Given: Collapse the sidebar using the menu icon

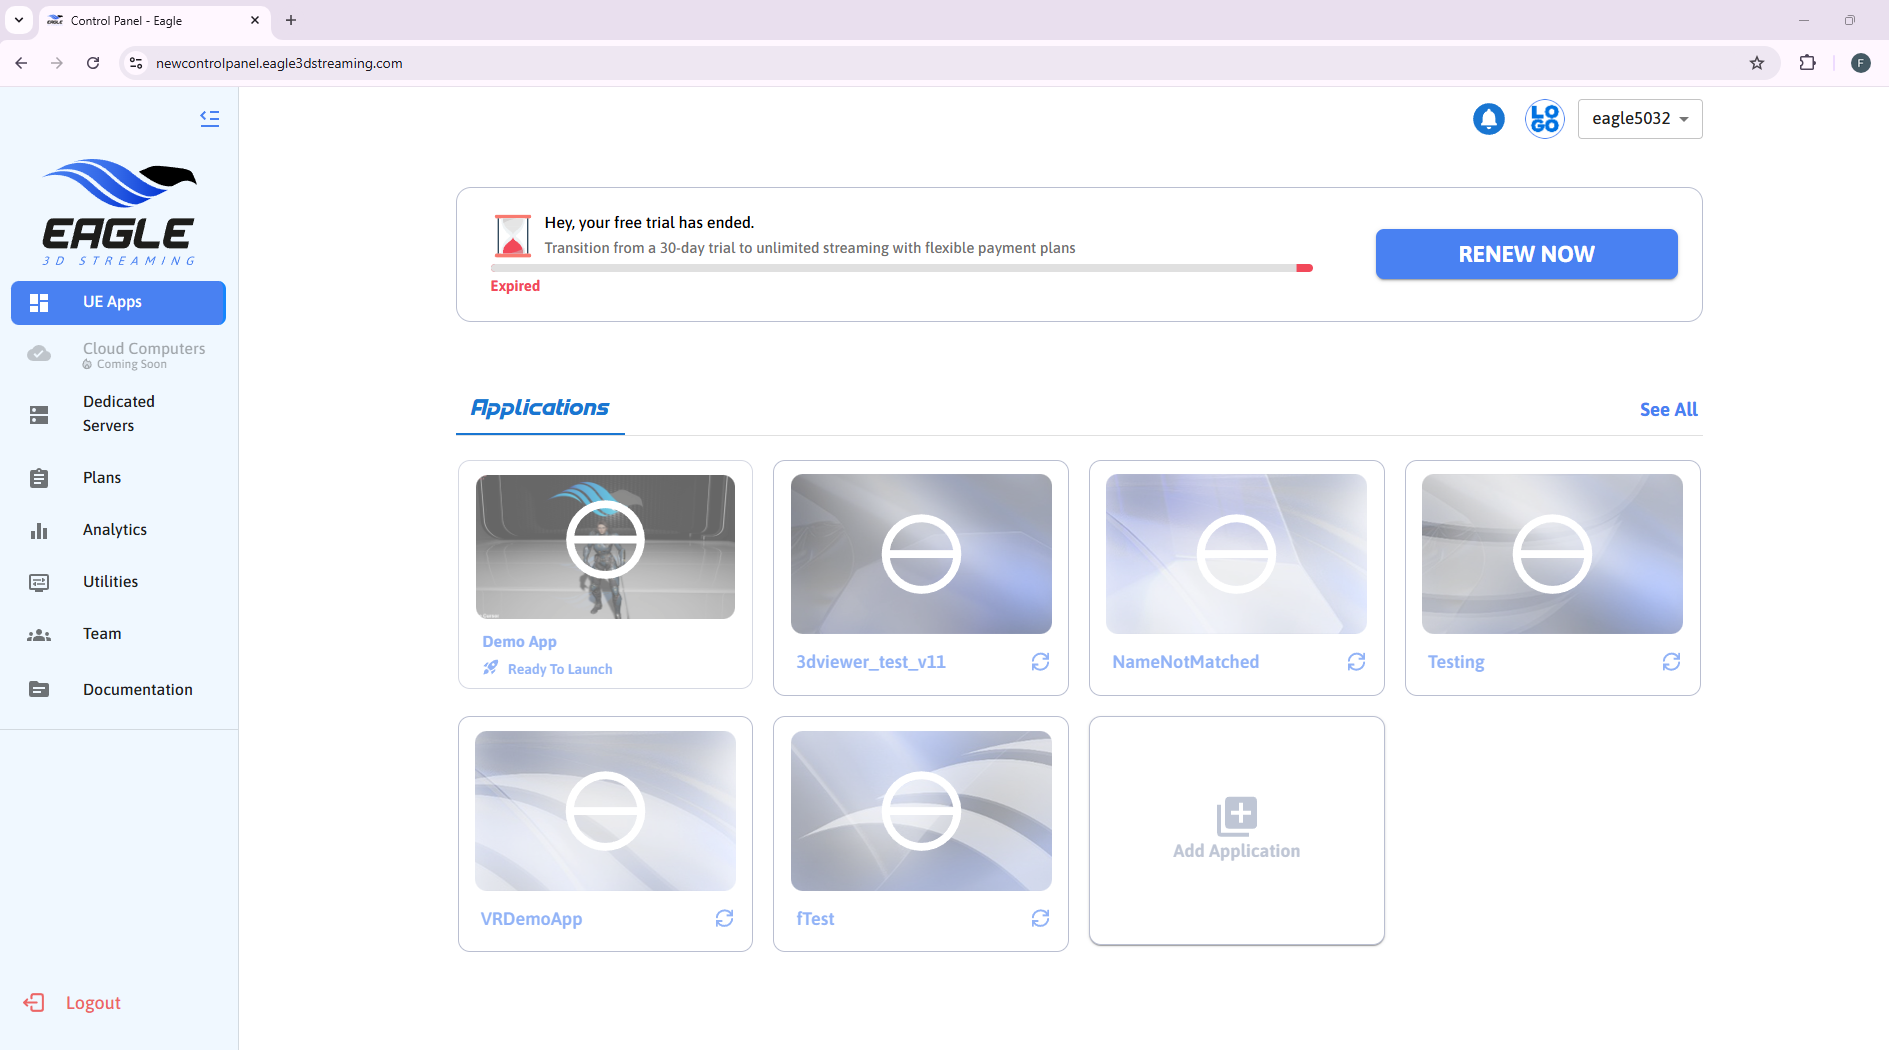Looking at the screenshot, I should (209, 118).
